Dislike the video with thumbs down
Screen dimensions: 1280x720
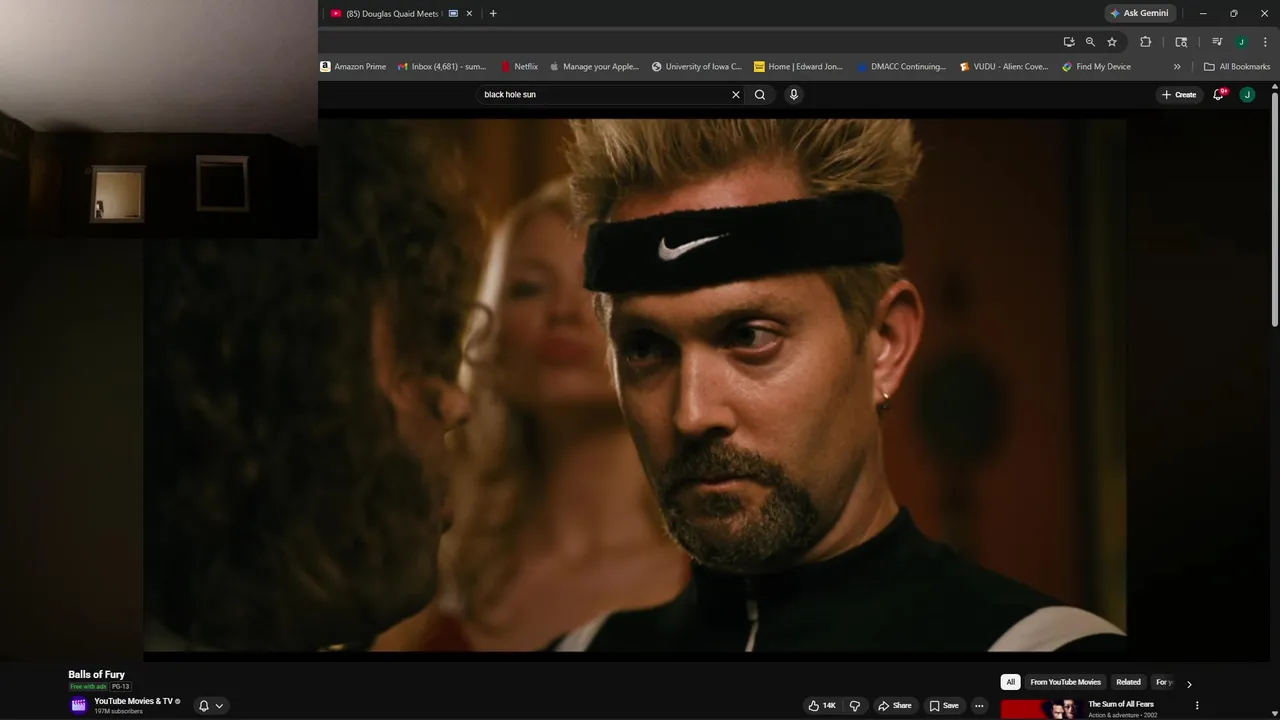tap(855, 706)
